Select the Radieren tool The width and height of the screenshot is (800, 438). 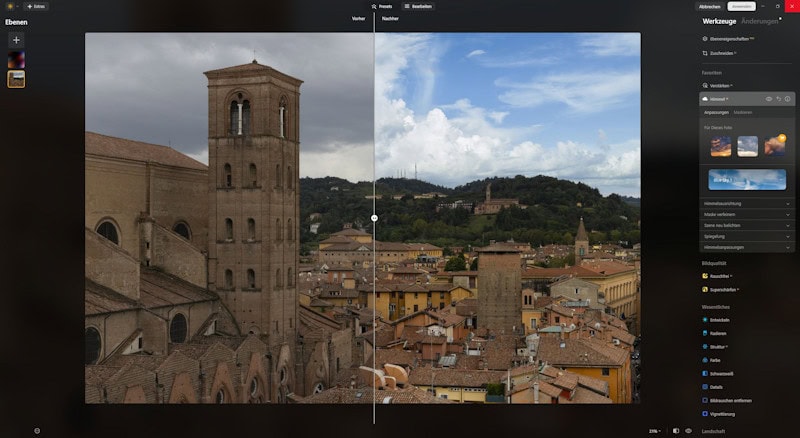[719, 333]
